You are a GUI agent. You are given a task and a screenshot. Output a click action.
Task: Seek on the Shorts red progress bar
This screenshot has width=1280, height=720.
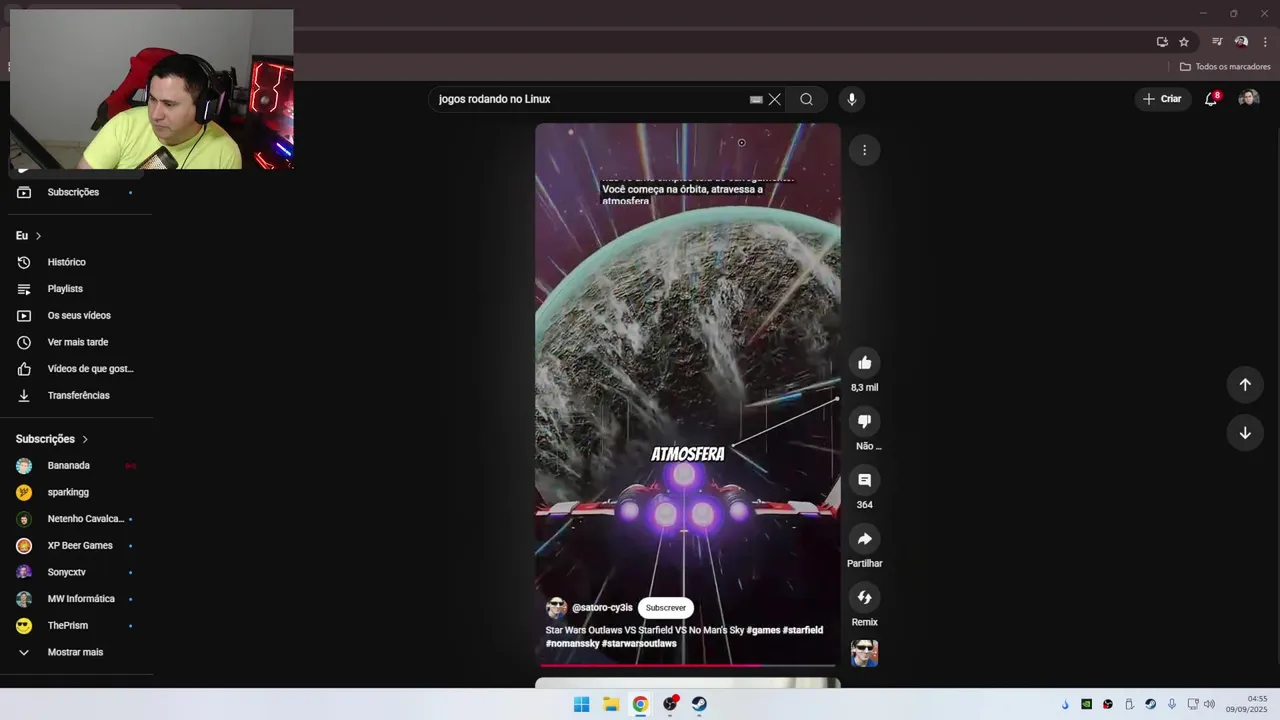(x=688, y=665)
